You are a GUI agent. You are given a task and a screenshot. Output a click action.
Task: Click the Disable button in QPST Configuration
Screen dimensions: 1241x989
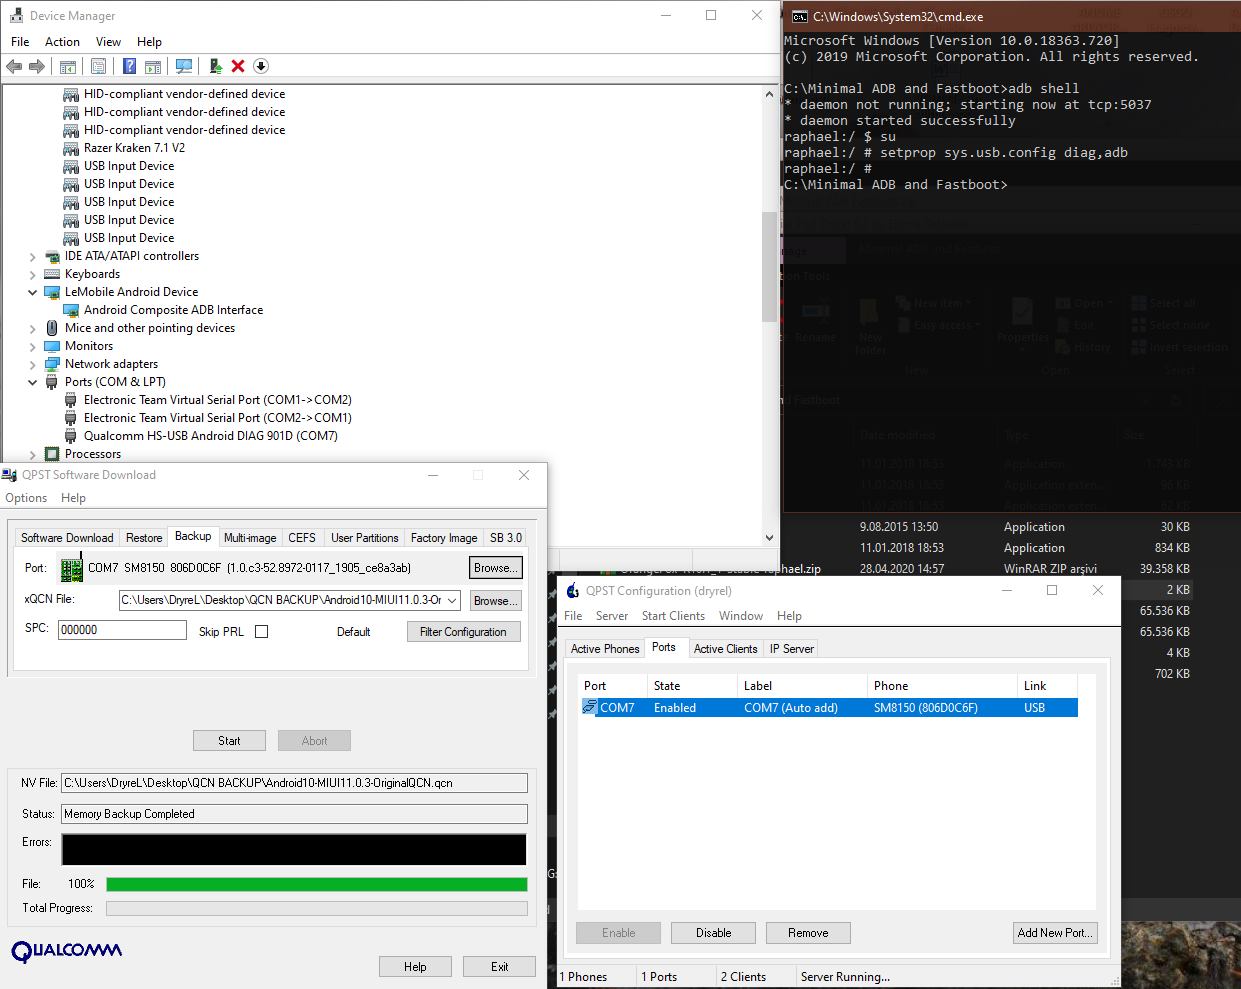click(x=714, y=933)
